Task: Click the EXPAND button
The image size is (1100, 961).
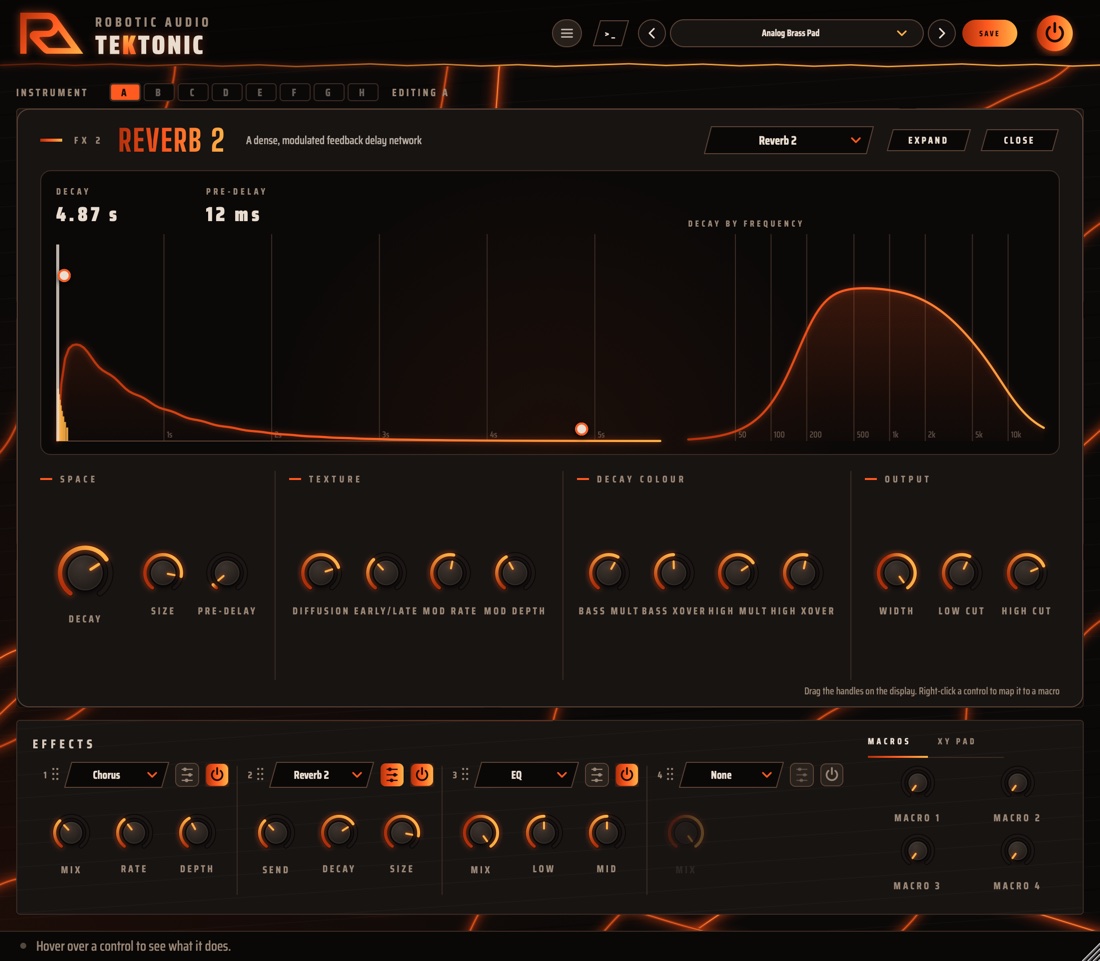Action: [928, 140]
